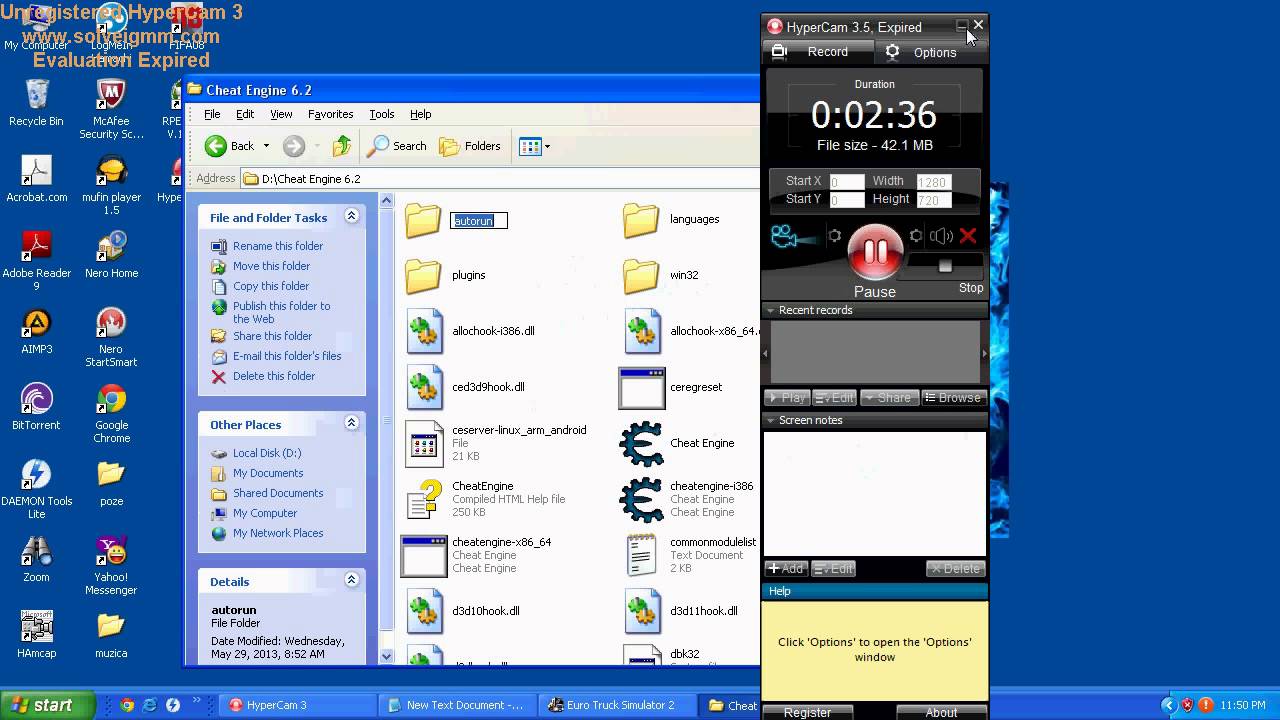Collapse the Screen notes section
The width and height of the screenshot is (1280, 720).
pyautogui.click(x=770, y=420)
